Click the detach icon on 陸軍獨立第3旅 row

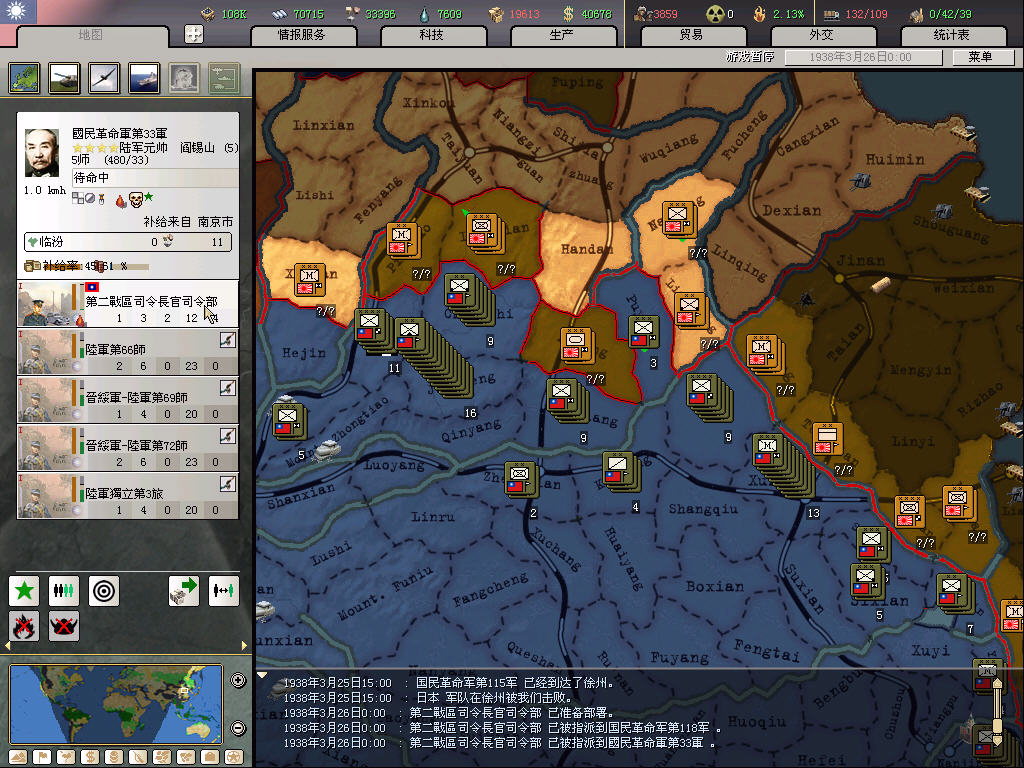pos(227,484)
